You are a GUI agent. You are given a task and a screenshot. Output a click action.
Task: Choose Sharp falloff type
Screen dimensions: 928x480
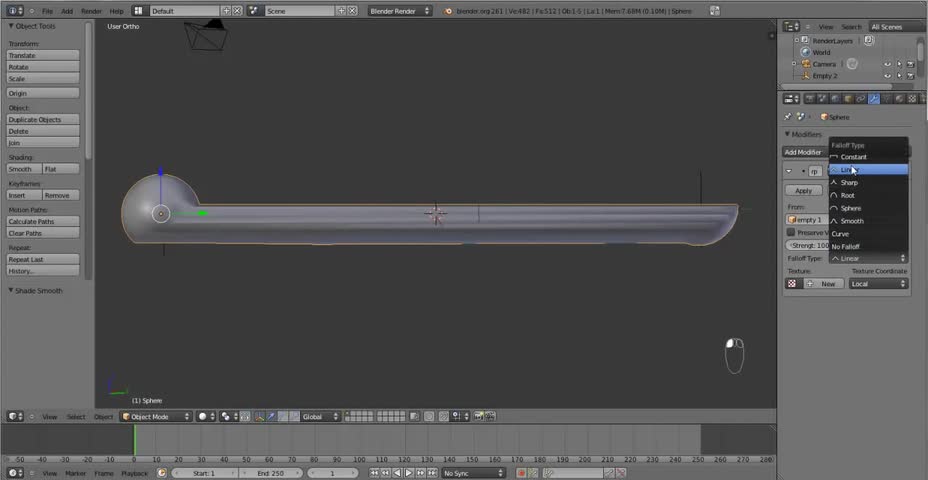coord(868,182)
